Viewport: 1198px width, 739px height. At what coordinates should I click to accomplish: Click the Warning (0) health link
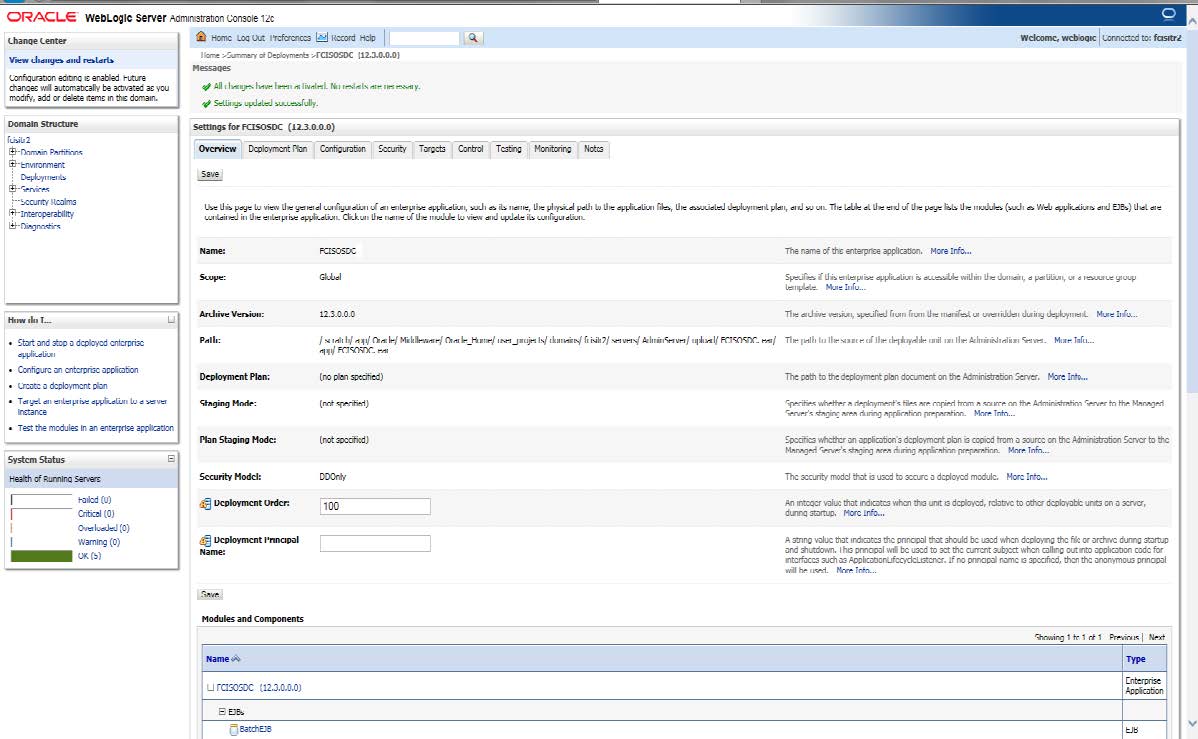pos(99,542)
